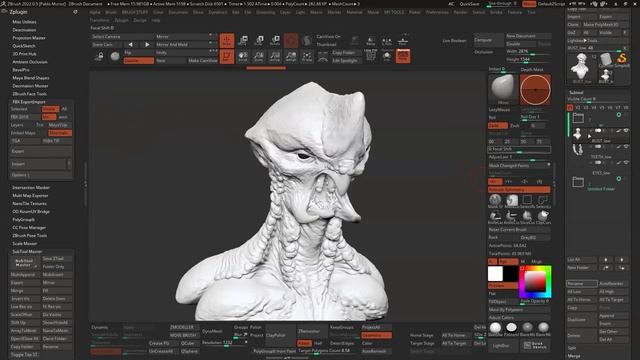
Task: Adjust the Focal Shift slider
Action: (x=519, y=149)
